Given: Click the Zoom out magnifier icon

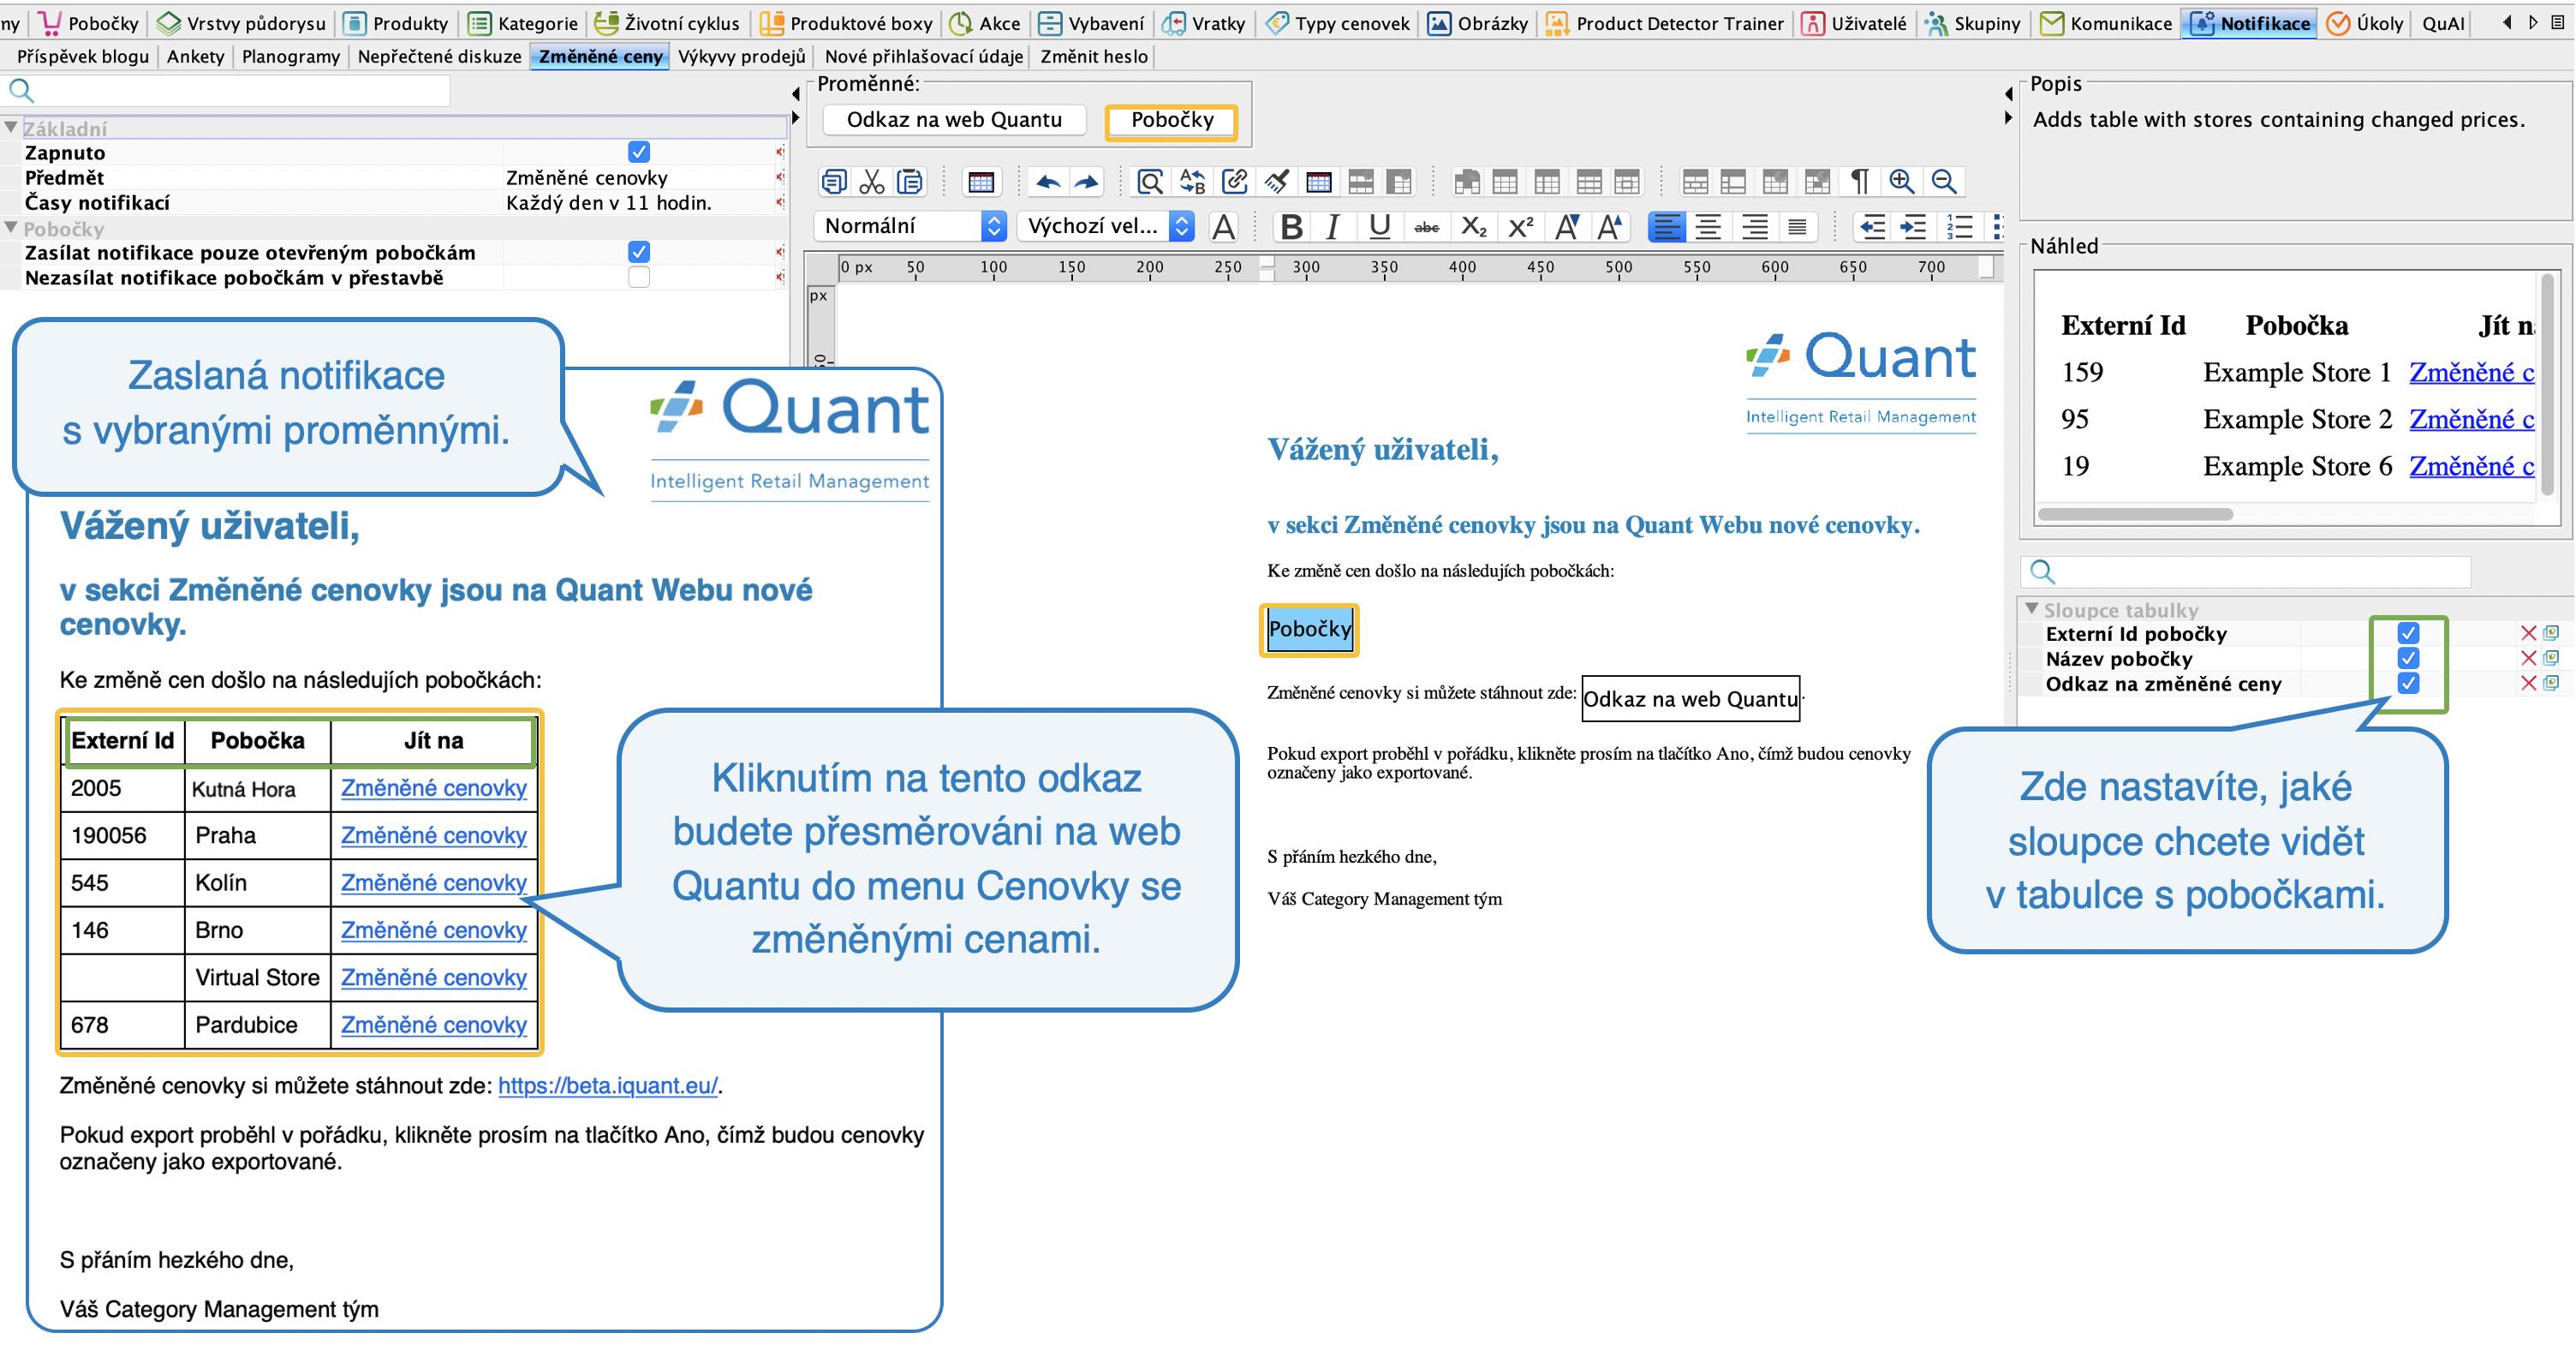Looking at the screenshot, I should [1944, 181].
